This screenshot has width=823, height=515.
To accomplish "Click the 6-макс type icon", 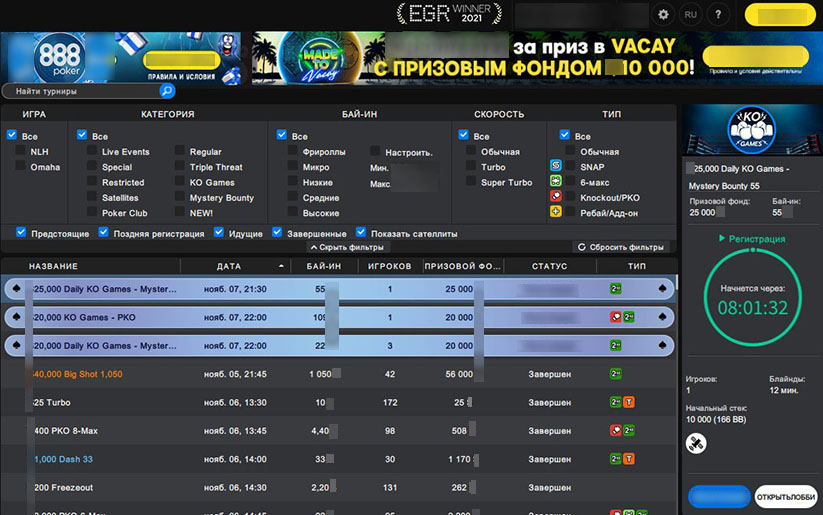I will 555,181.
